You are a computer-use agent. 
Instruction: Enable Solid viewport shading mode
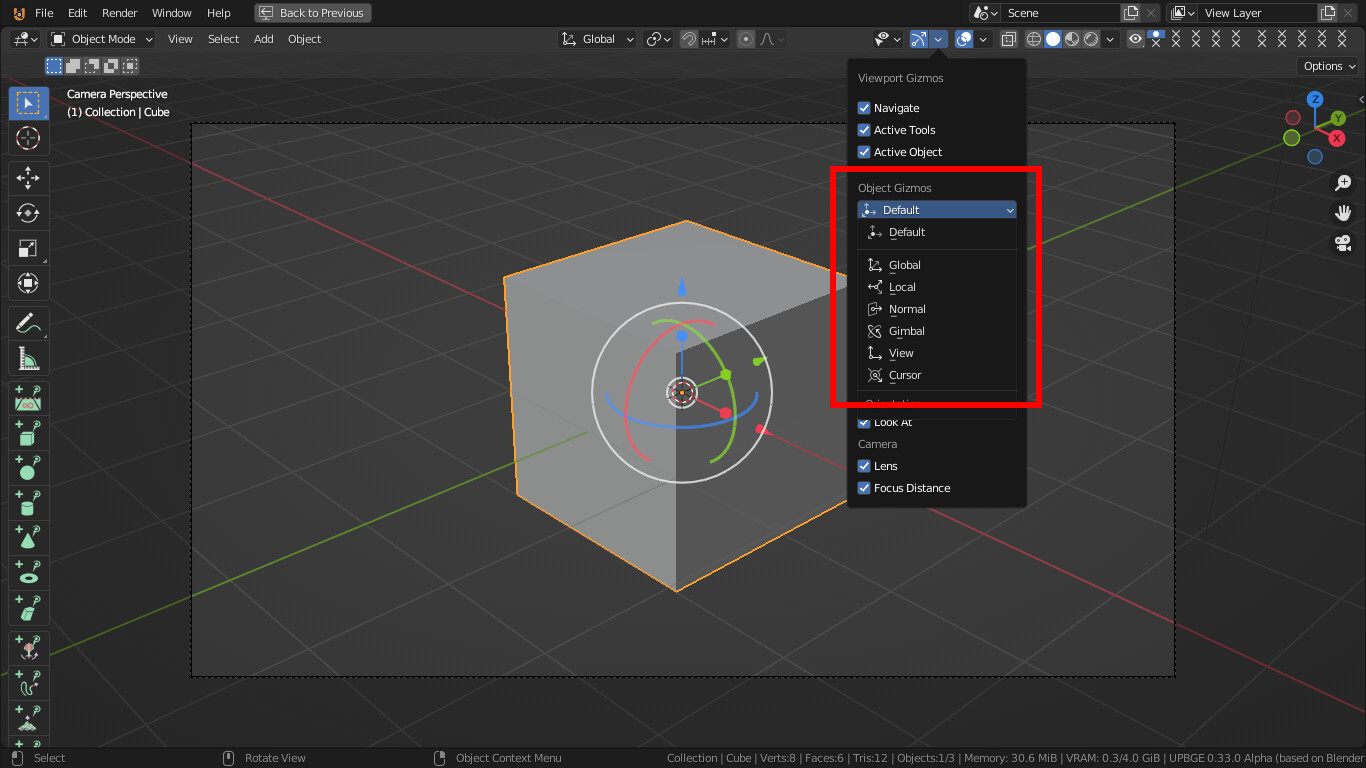(x=1052, y=39)
